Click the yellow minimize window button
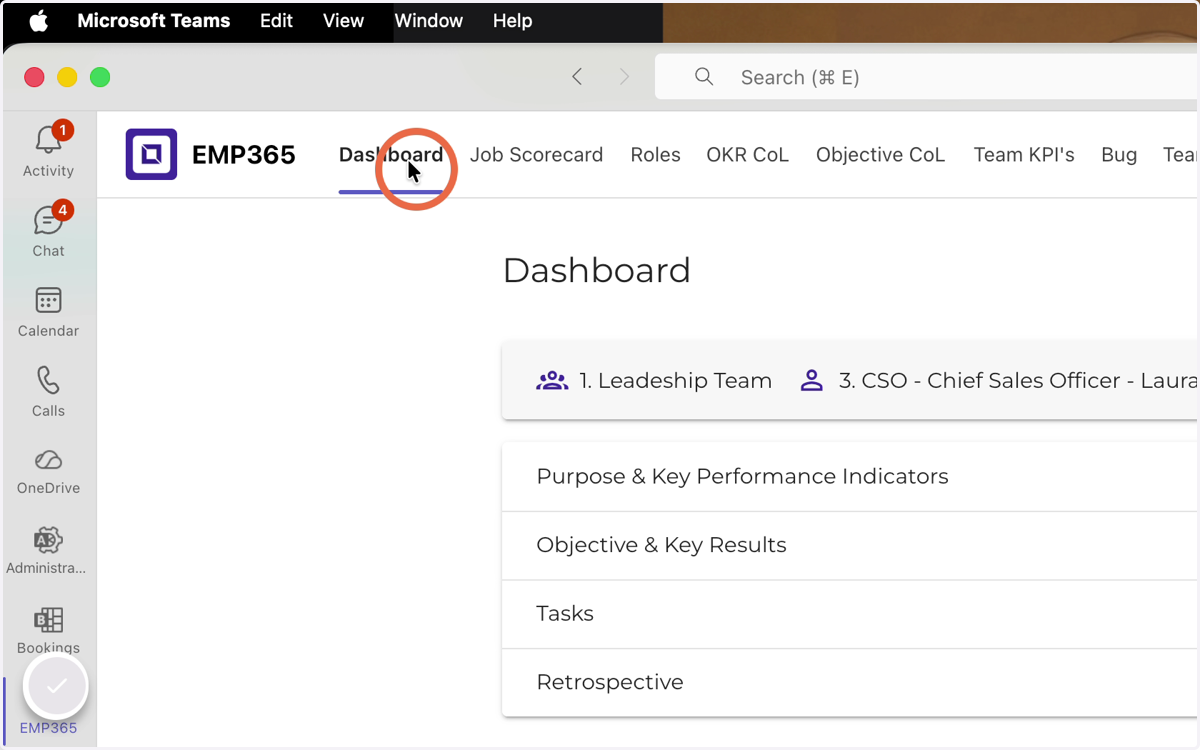The height and width of the screenshot is (750, 1200). (x=67, y=77)
